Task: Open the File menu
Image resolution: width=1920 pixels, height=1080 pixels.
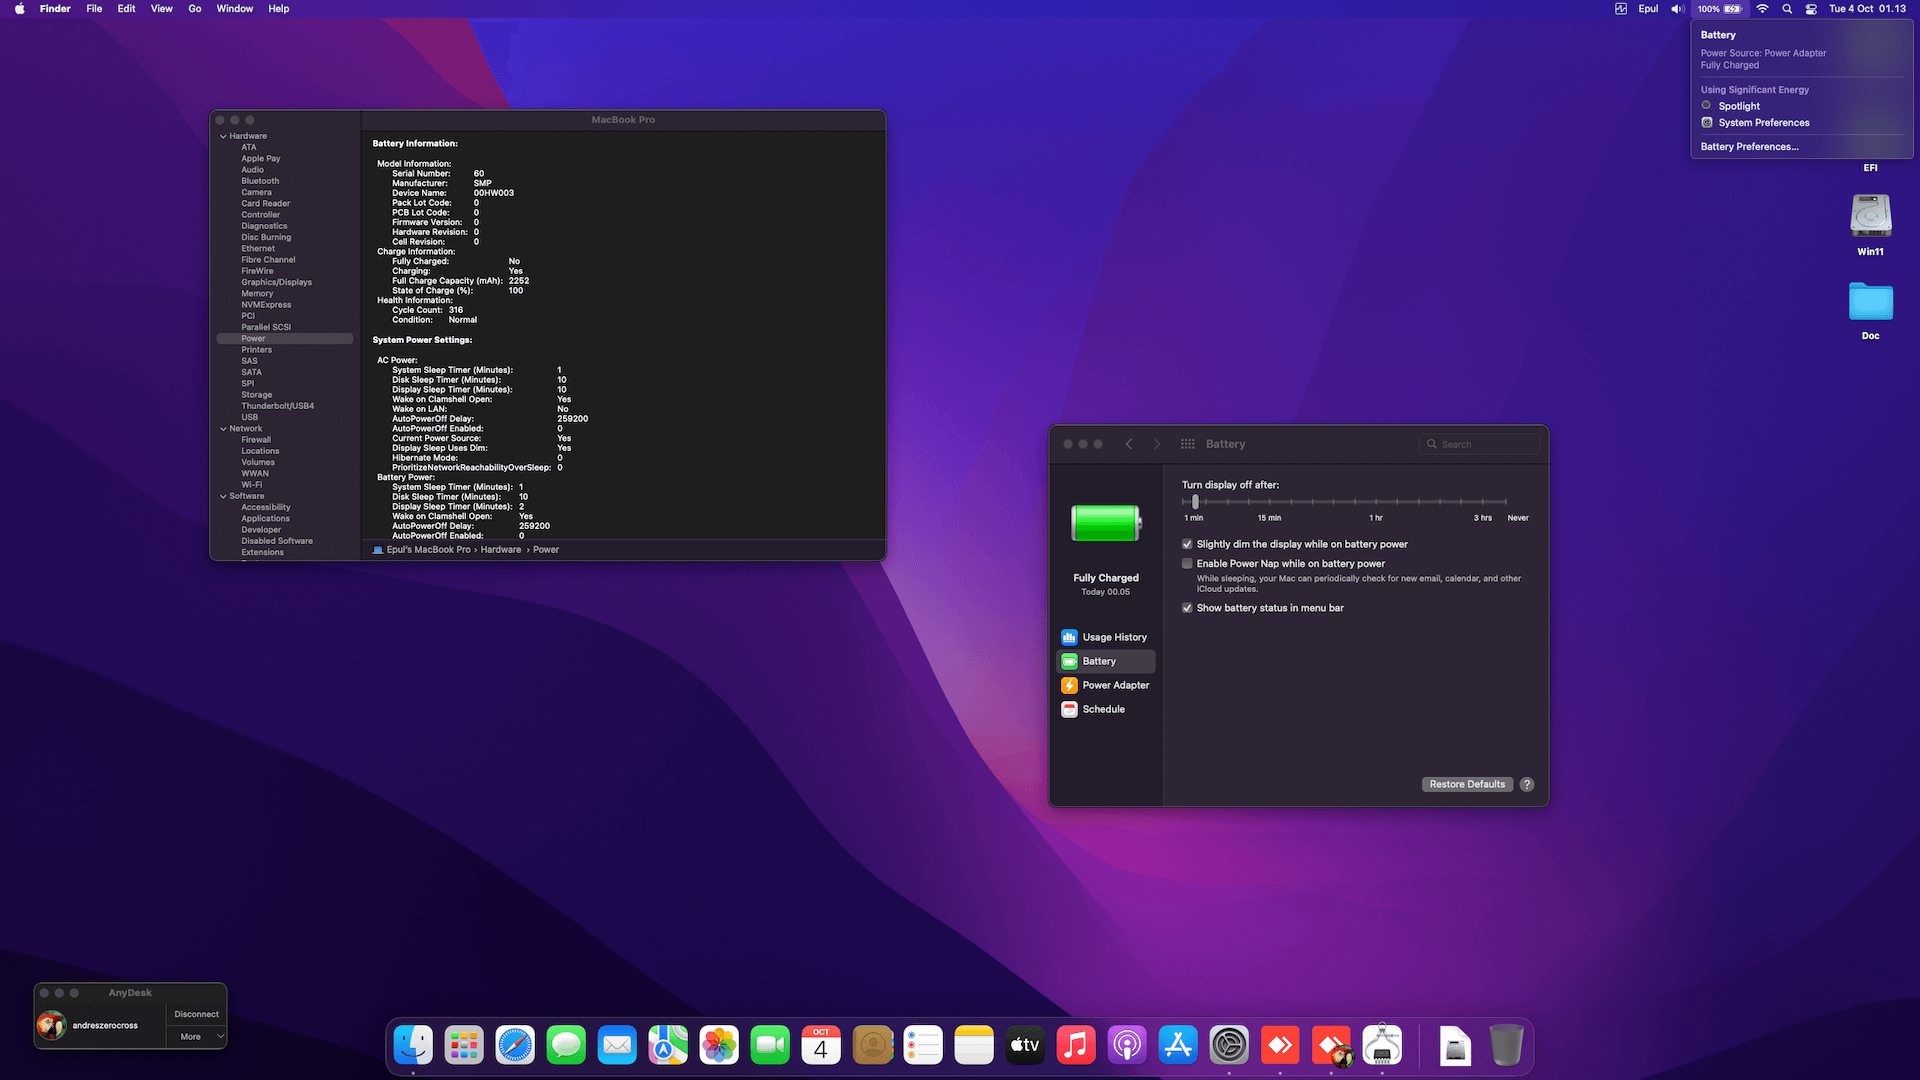Action: pos(94,9)
